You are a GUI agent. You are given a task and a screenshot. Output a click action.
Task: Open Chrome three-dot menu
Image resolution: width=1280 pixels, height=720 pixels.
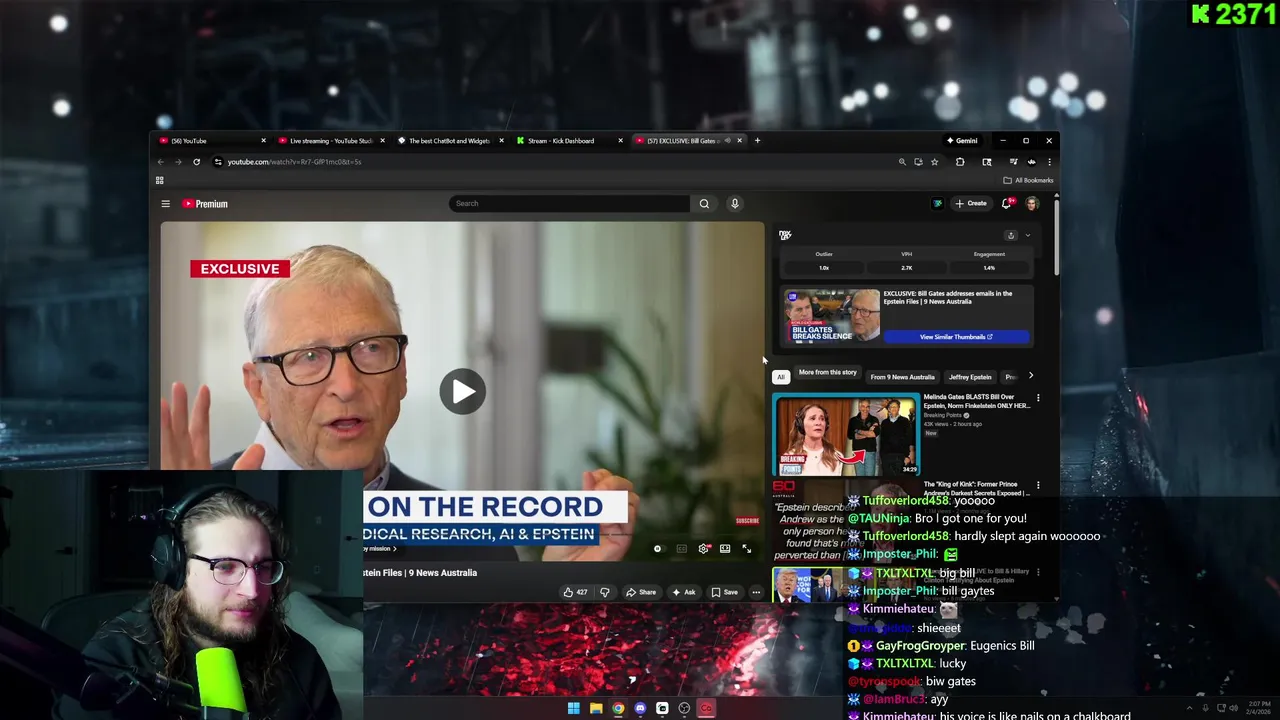point(1049,162)
